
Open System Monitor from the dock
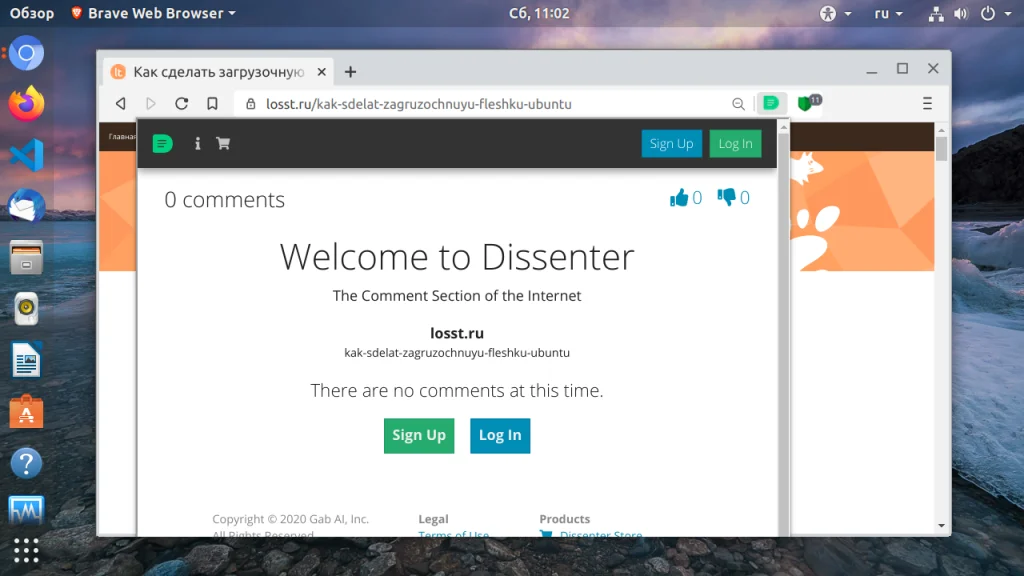coord(26,510)
